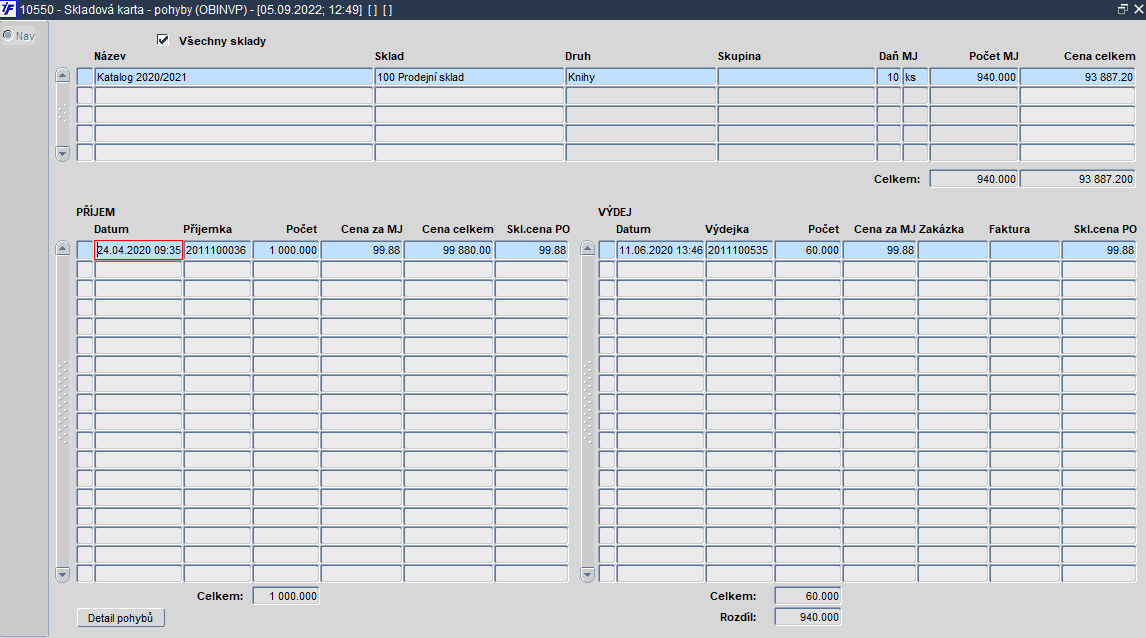
Task: Click the PŘÍJEM list scroll up arrow
Action: pos(62,248)
